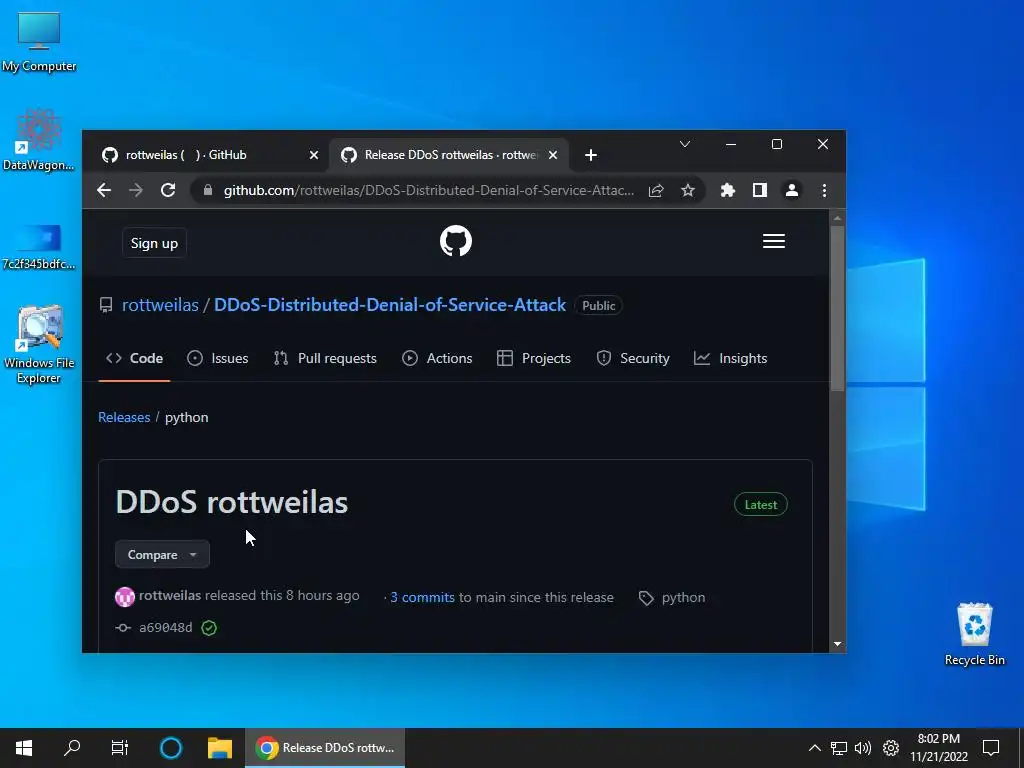The height and width of the screenshot is (768, 1024).
Task: Click the tag icon next to python
Action: coord(646,598)
